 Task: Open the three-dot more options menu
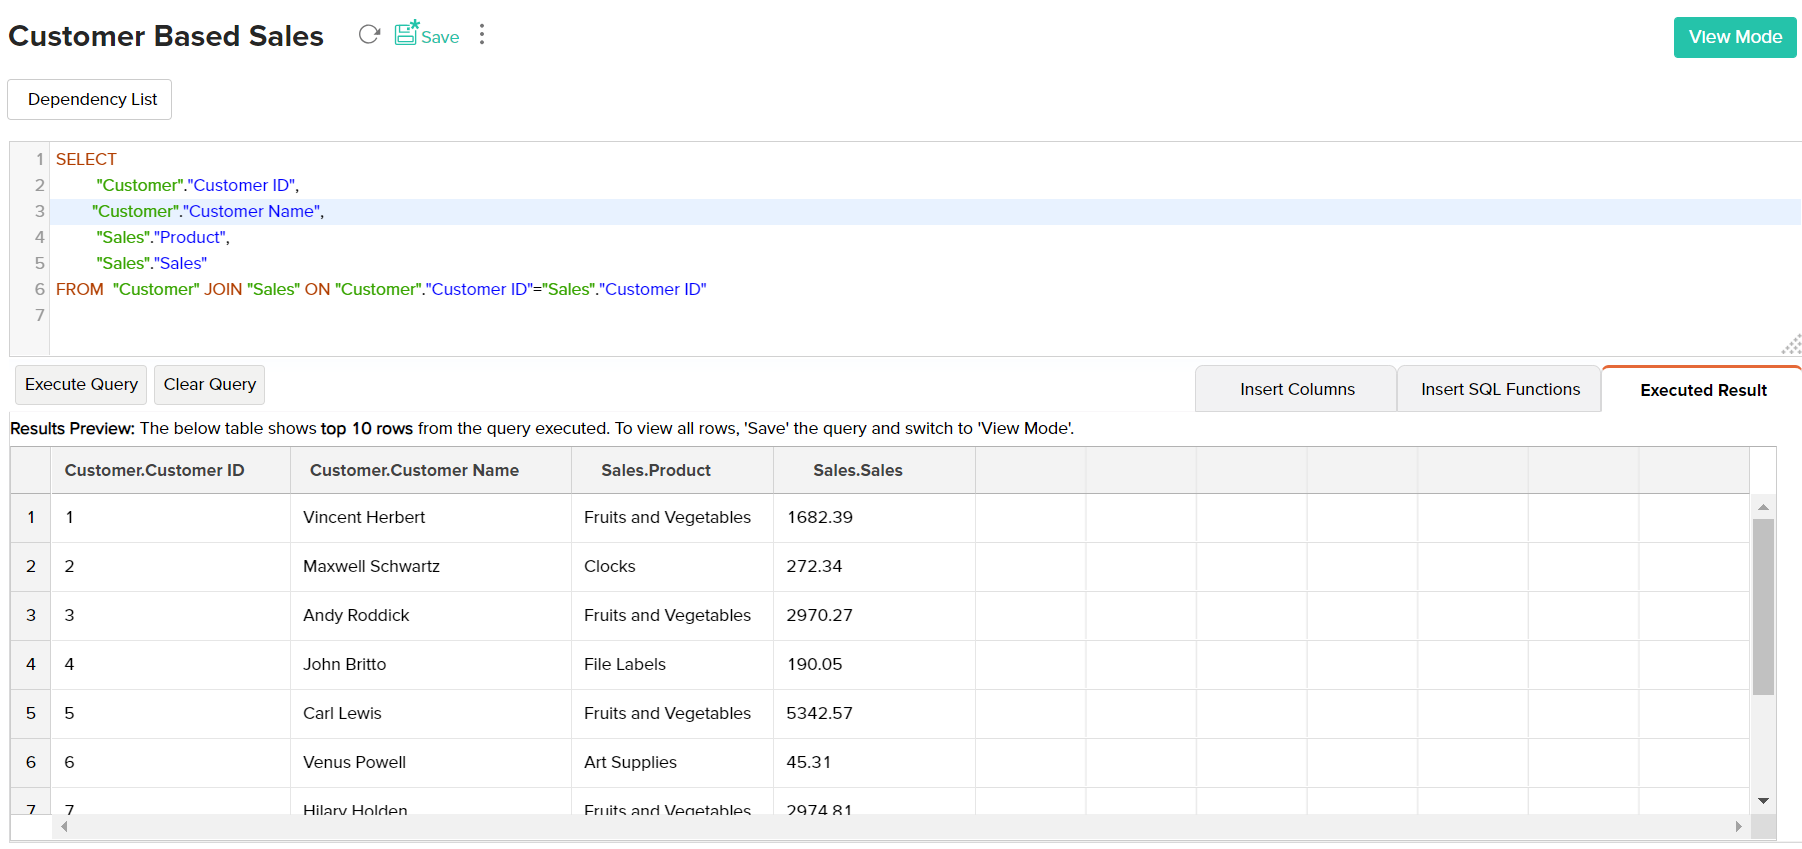pyautogui.click(x=482, y=35)
